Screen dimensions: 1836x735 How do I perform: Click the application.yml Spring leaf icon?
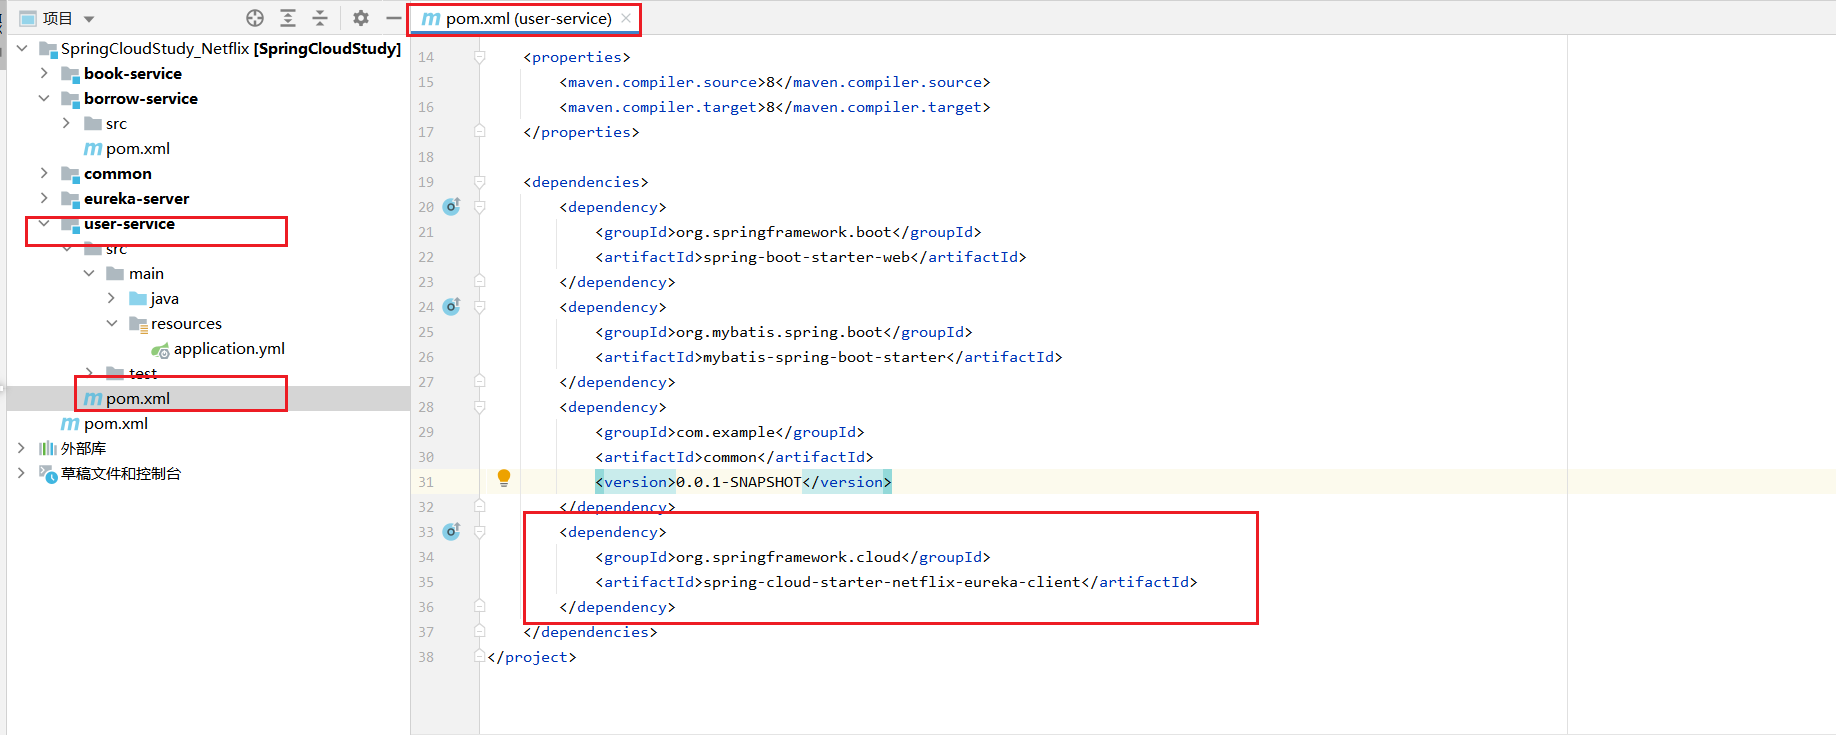point(160,349)
